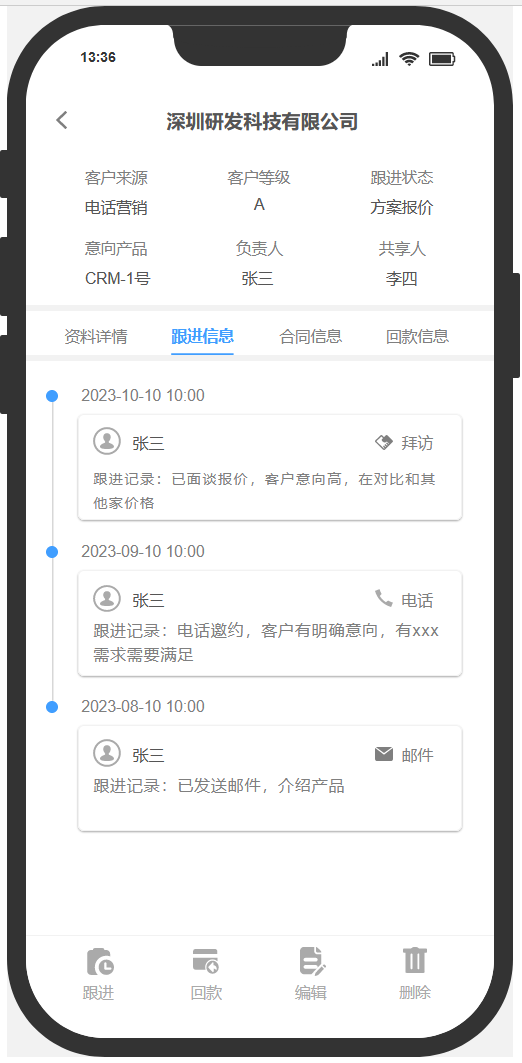Tap 张三's avatar in the 2023-10-10 record
The image size is (522, 1063).
[106, 441]
